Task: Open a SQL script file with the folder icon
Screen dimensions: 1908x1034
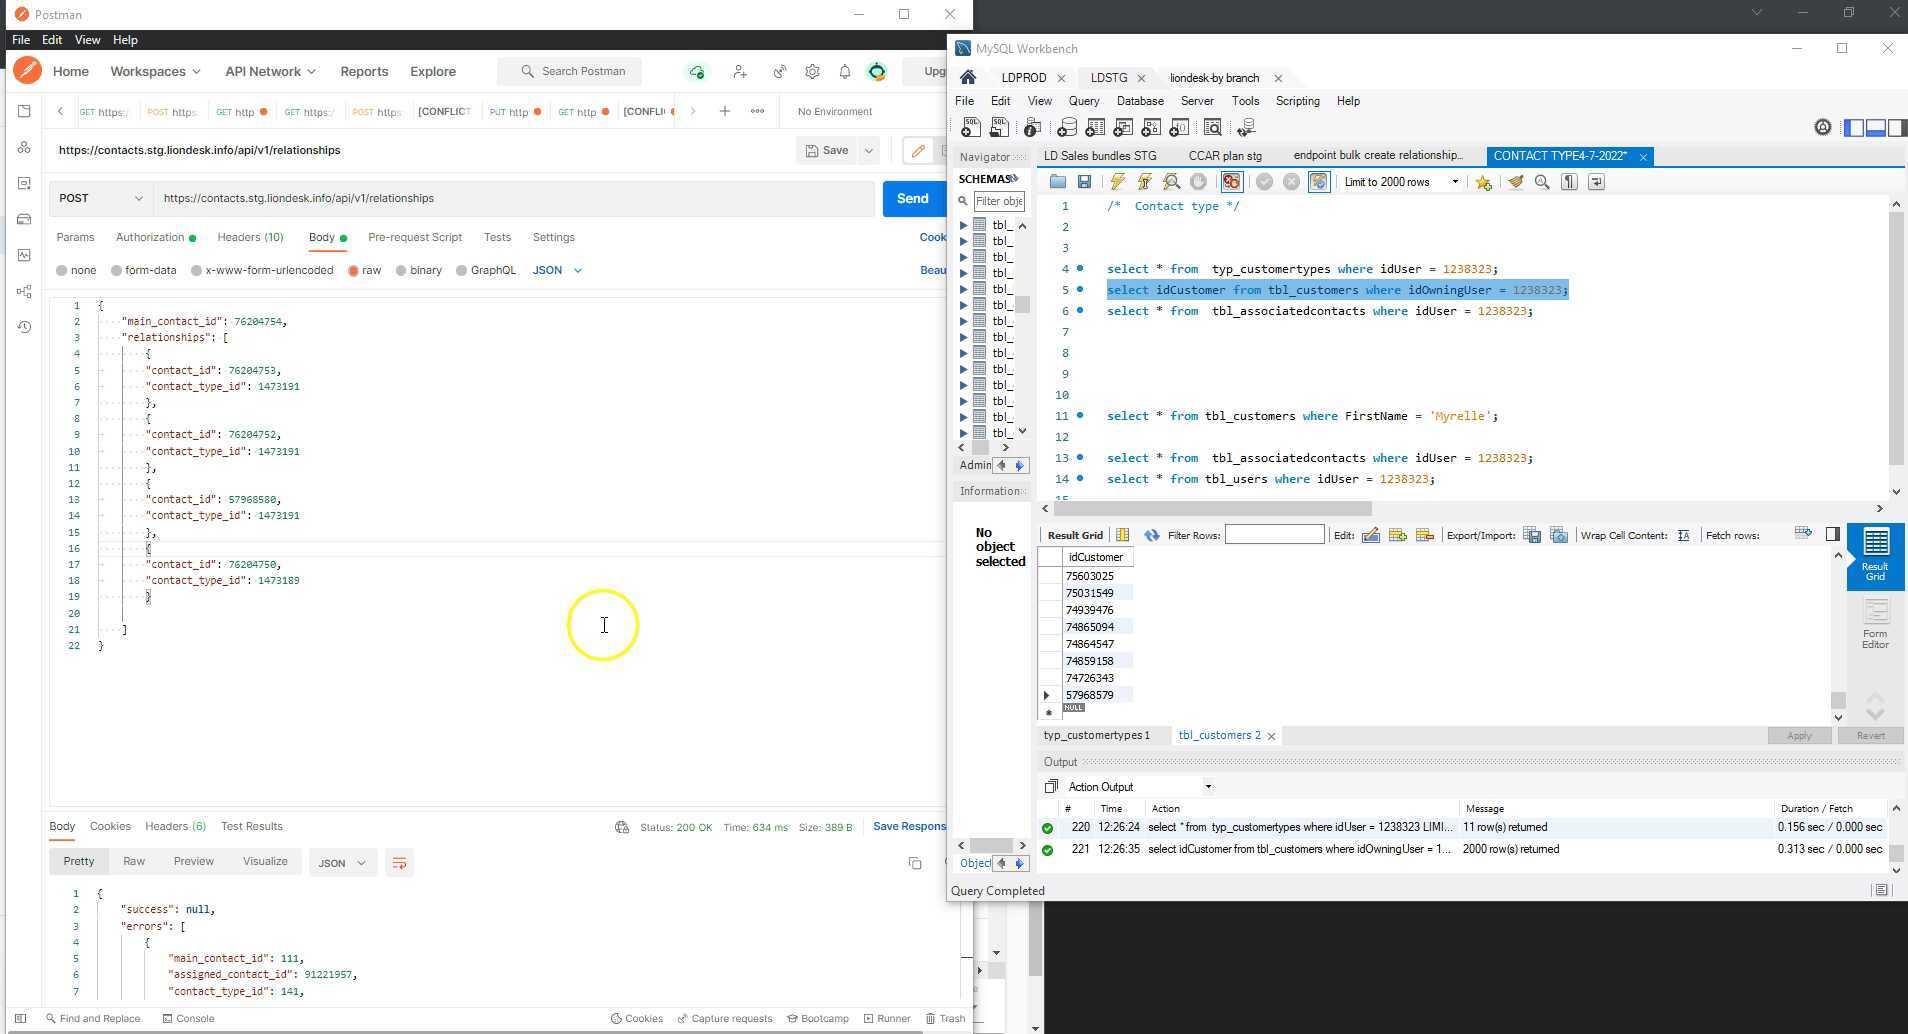Action: pos(1057,182)
